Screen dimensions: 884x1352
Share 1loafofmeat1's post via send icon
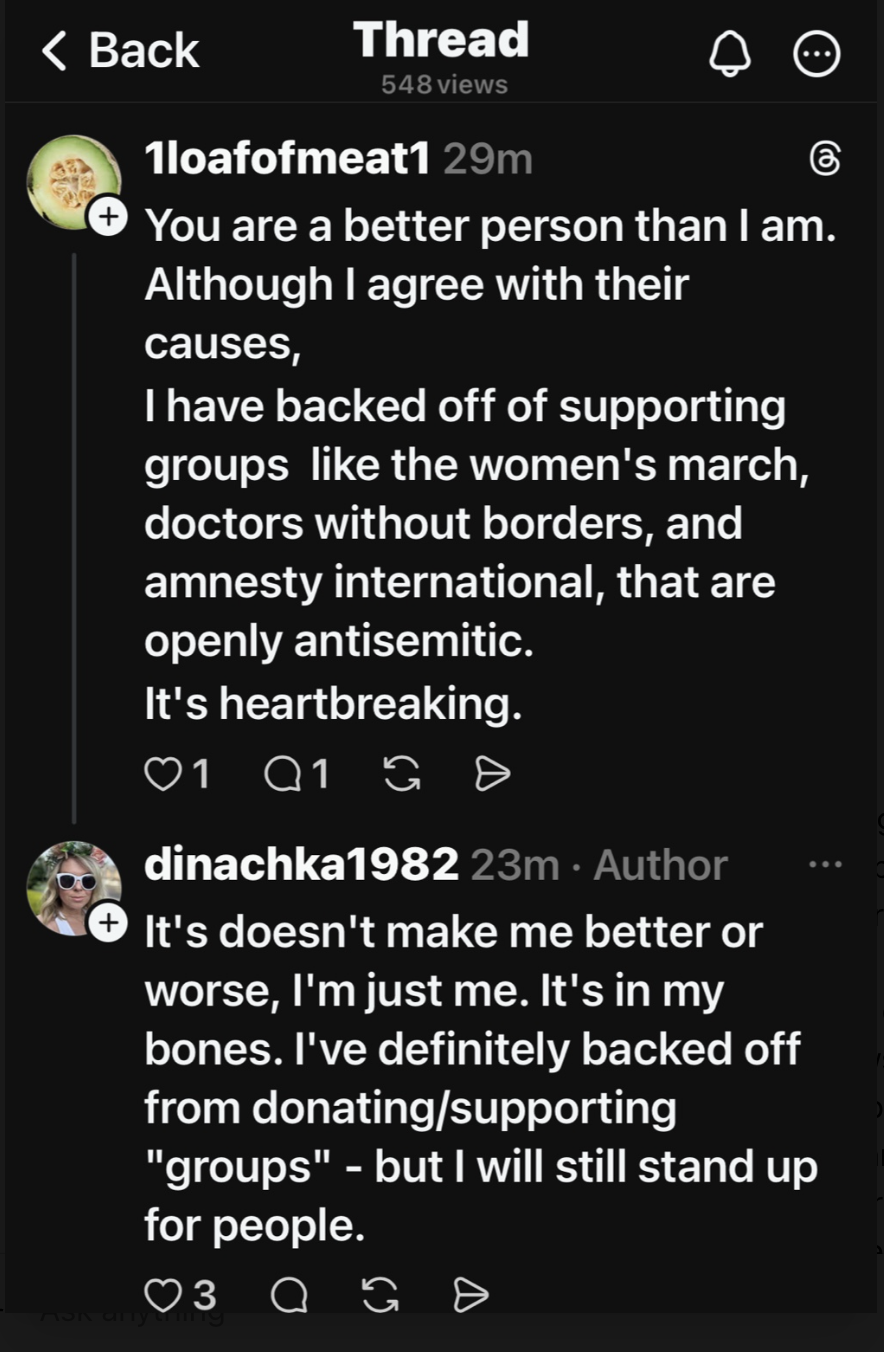tap(492, 773)
